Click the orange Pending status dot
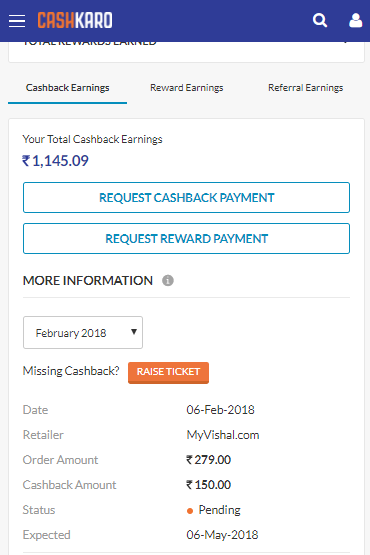Viewport: 370px width, 555px height. coord(190,511)
